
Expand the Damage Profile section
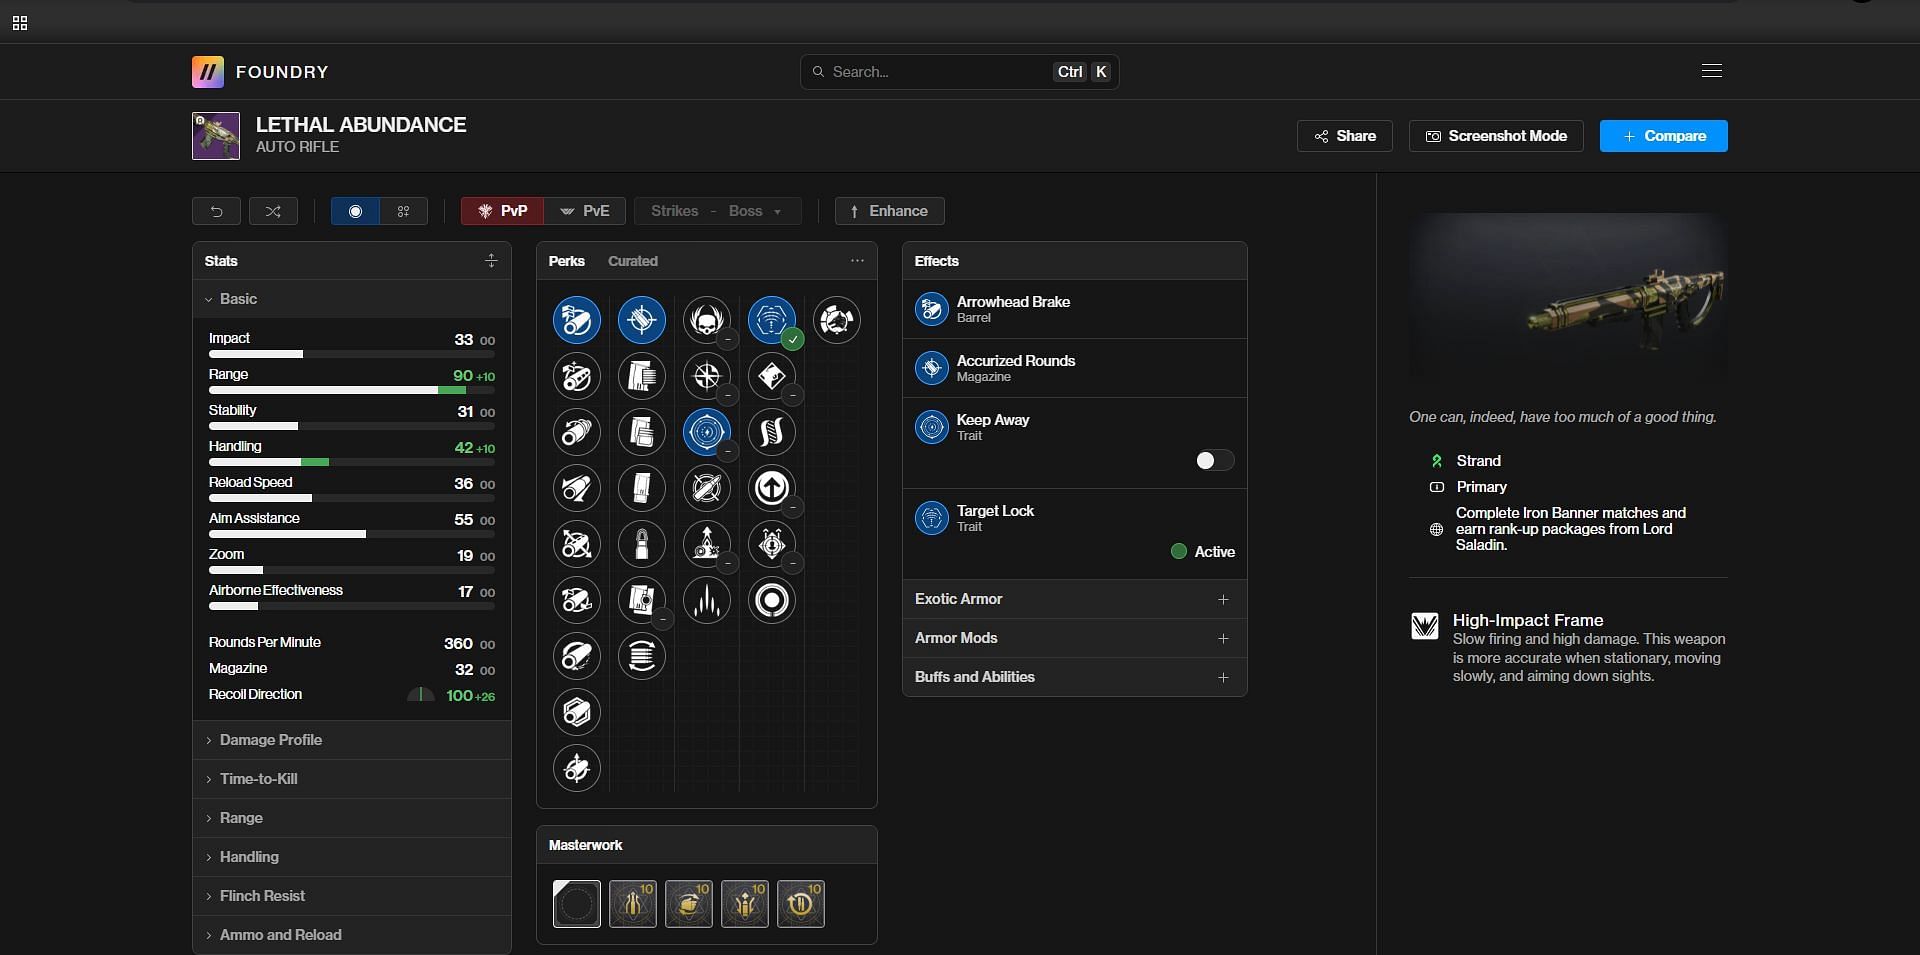(x=351, y=740)
